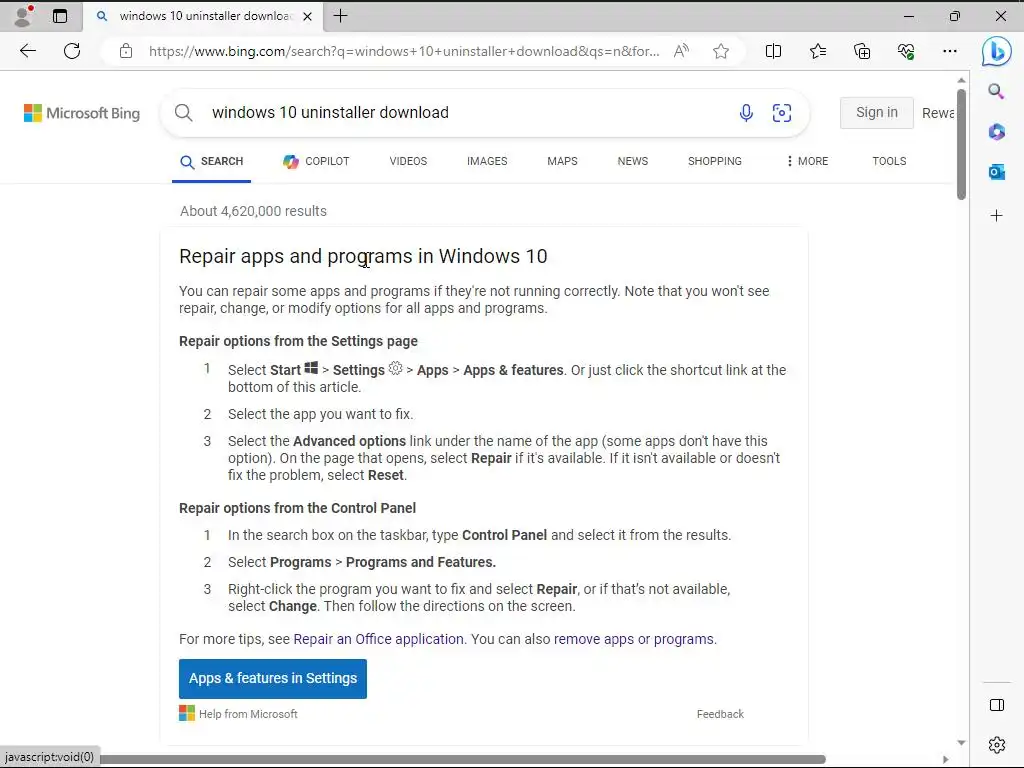Open the browser profile icon

(x=23, y=16)
